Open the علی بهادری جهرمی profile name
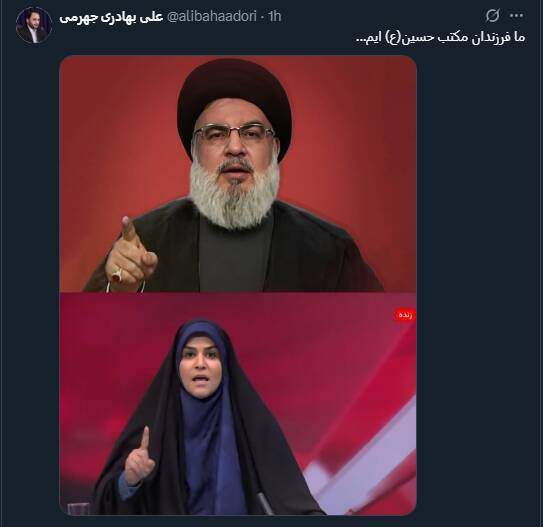543x527 pixels. click(x=111, y=17)
